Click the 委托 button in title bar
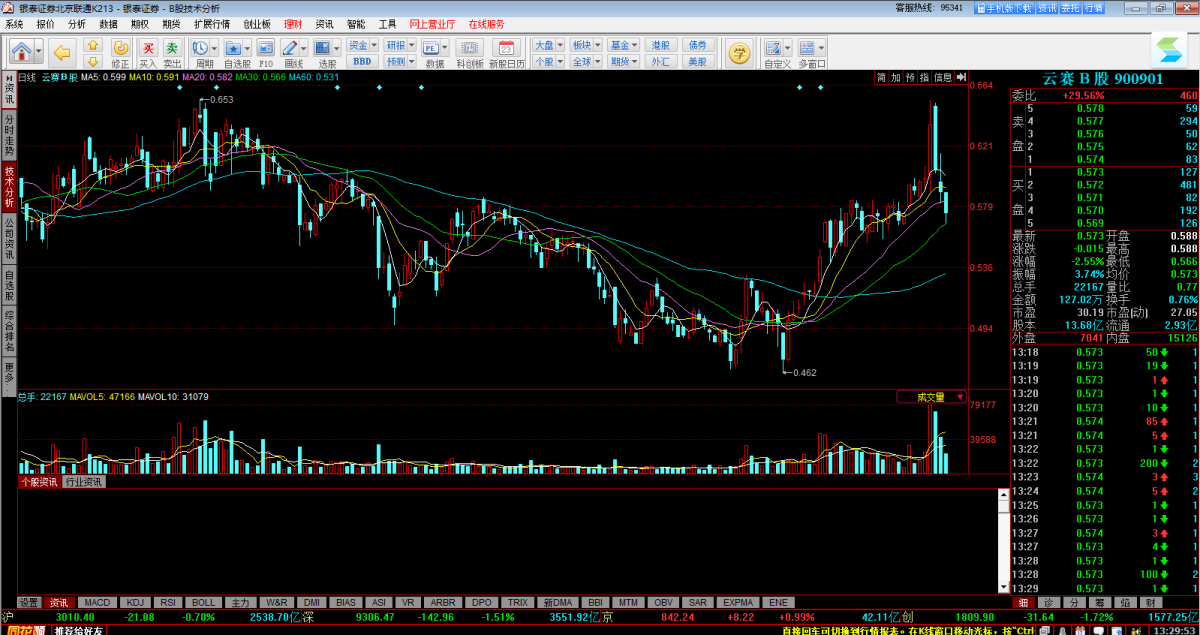 (x=1070, y=8)
